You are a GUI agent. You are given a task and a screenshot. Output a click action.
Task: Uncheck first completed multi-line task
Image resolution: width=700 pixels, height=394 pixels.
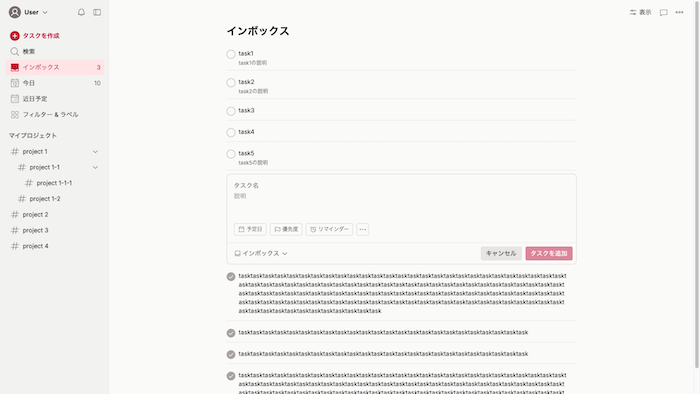pyautogui.click(x=231, y=277)
